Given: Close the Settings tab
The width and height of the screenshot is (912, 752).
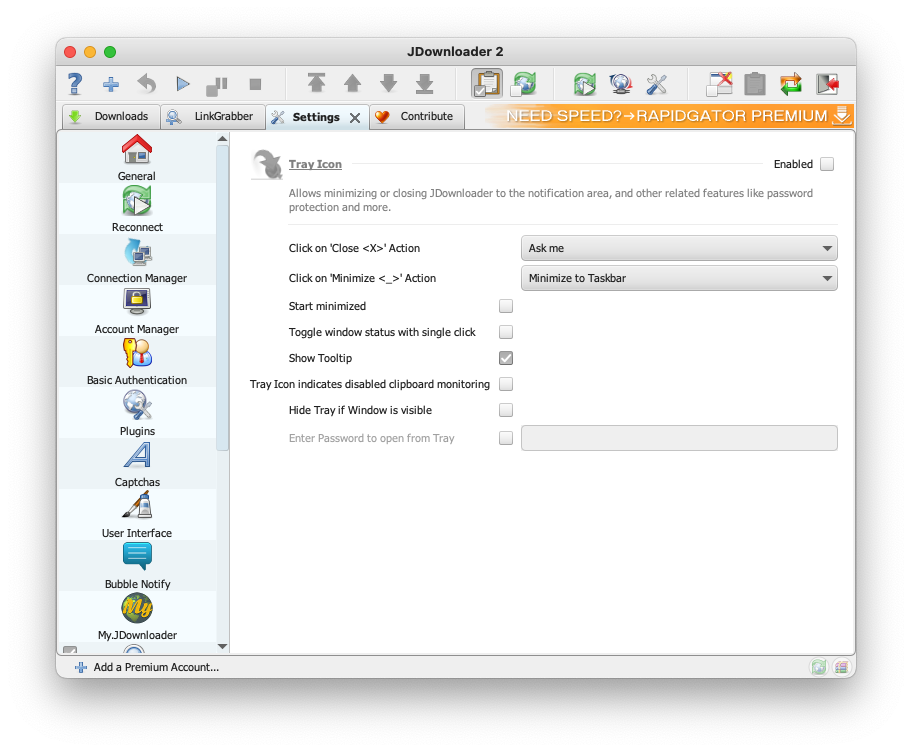Looking at the screenshot, I should click(x=355, y=117).
